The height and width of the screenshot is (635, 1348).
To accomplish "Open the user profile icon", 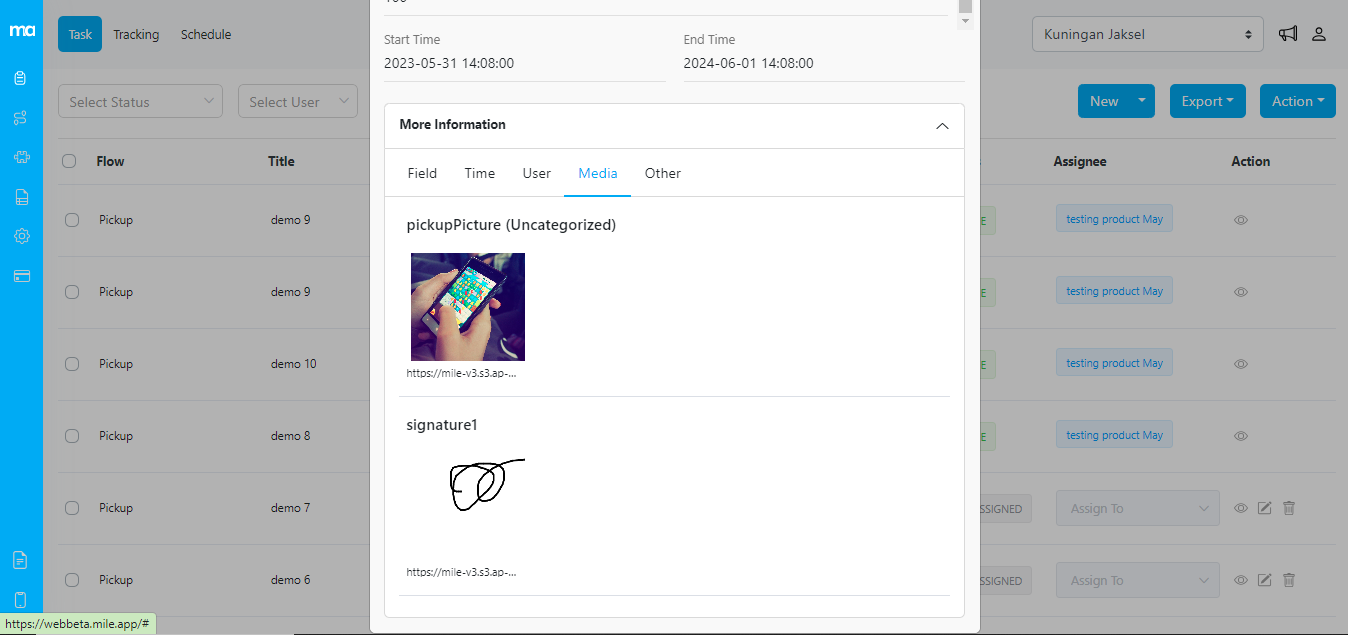I will click(1319, 34).
